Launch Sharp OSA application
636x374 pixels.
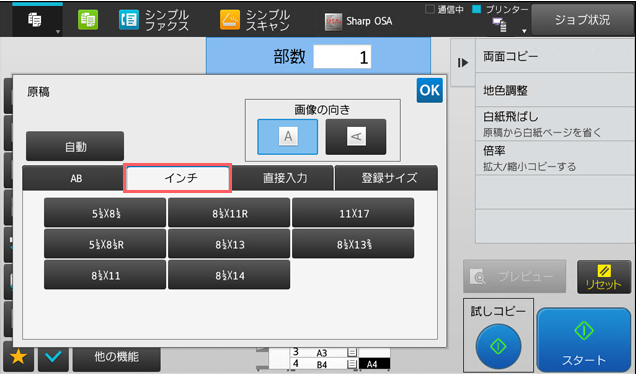[359, 21]
